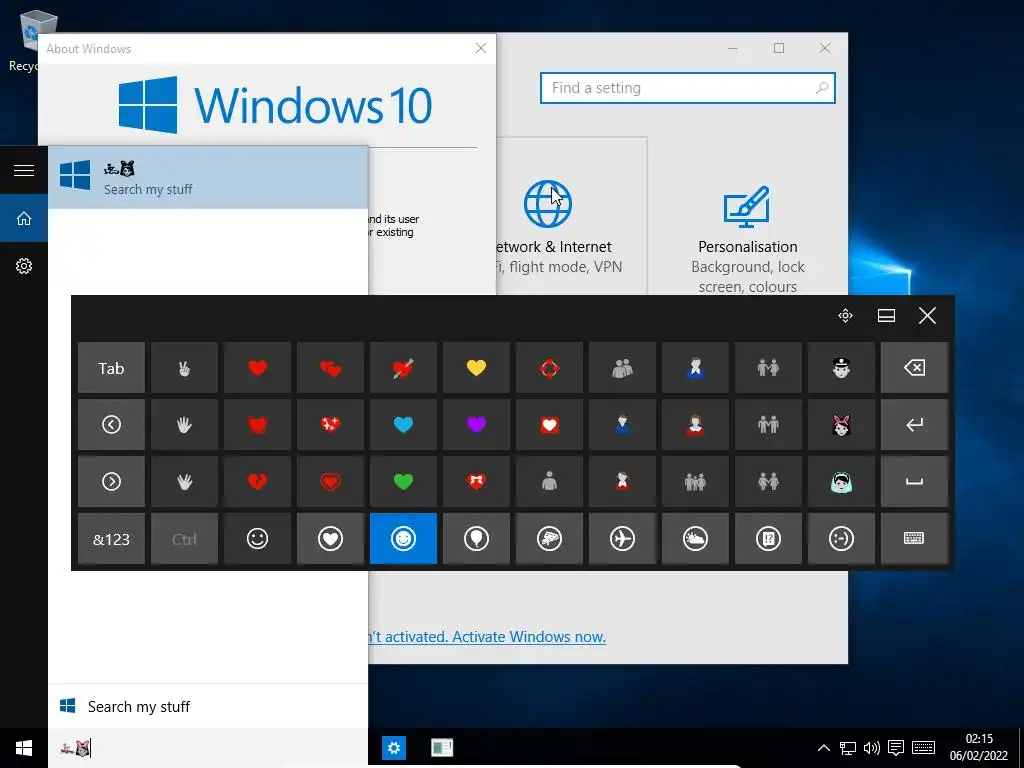
Task: Toggle the emoji key next to Ctrl
Action: (257, 539)
